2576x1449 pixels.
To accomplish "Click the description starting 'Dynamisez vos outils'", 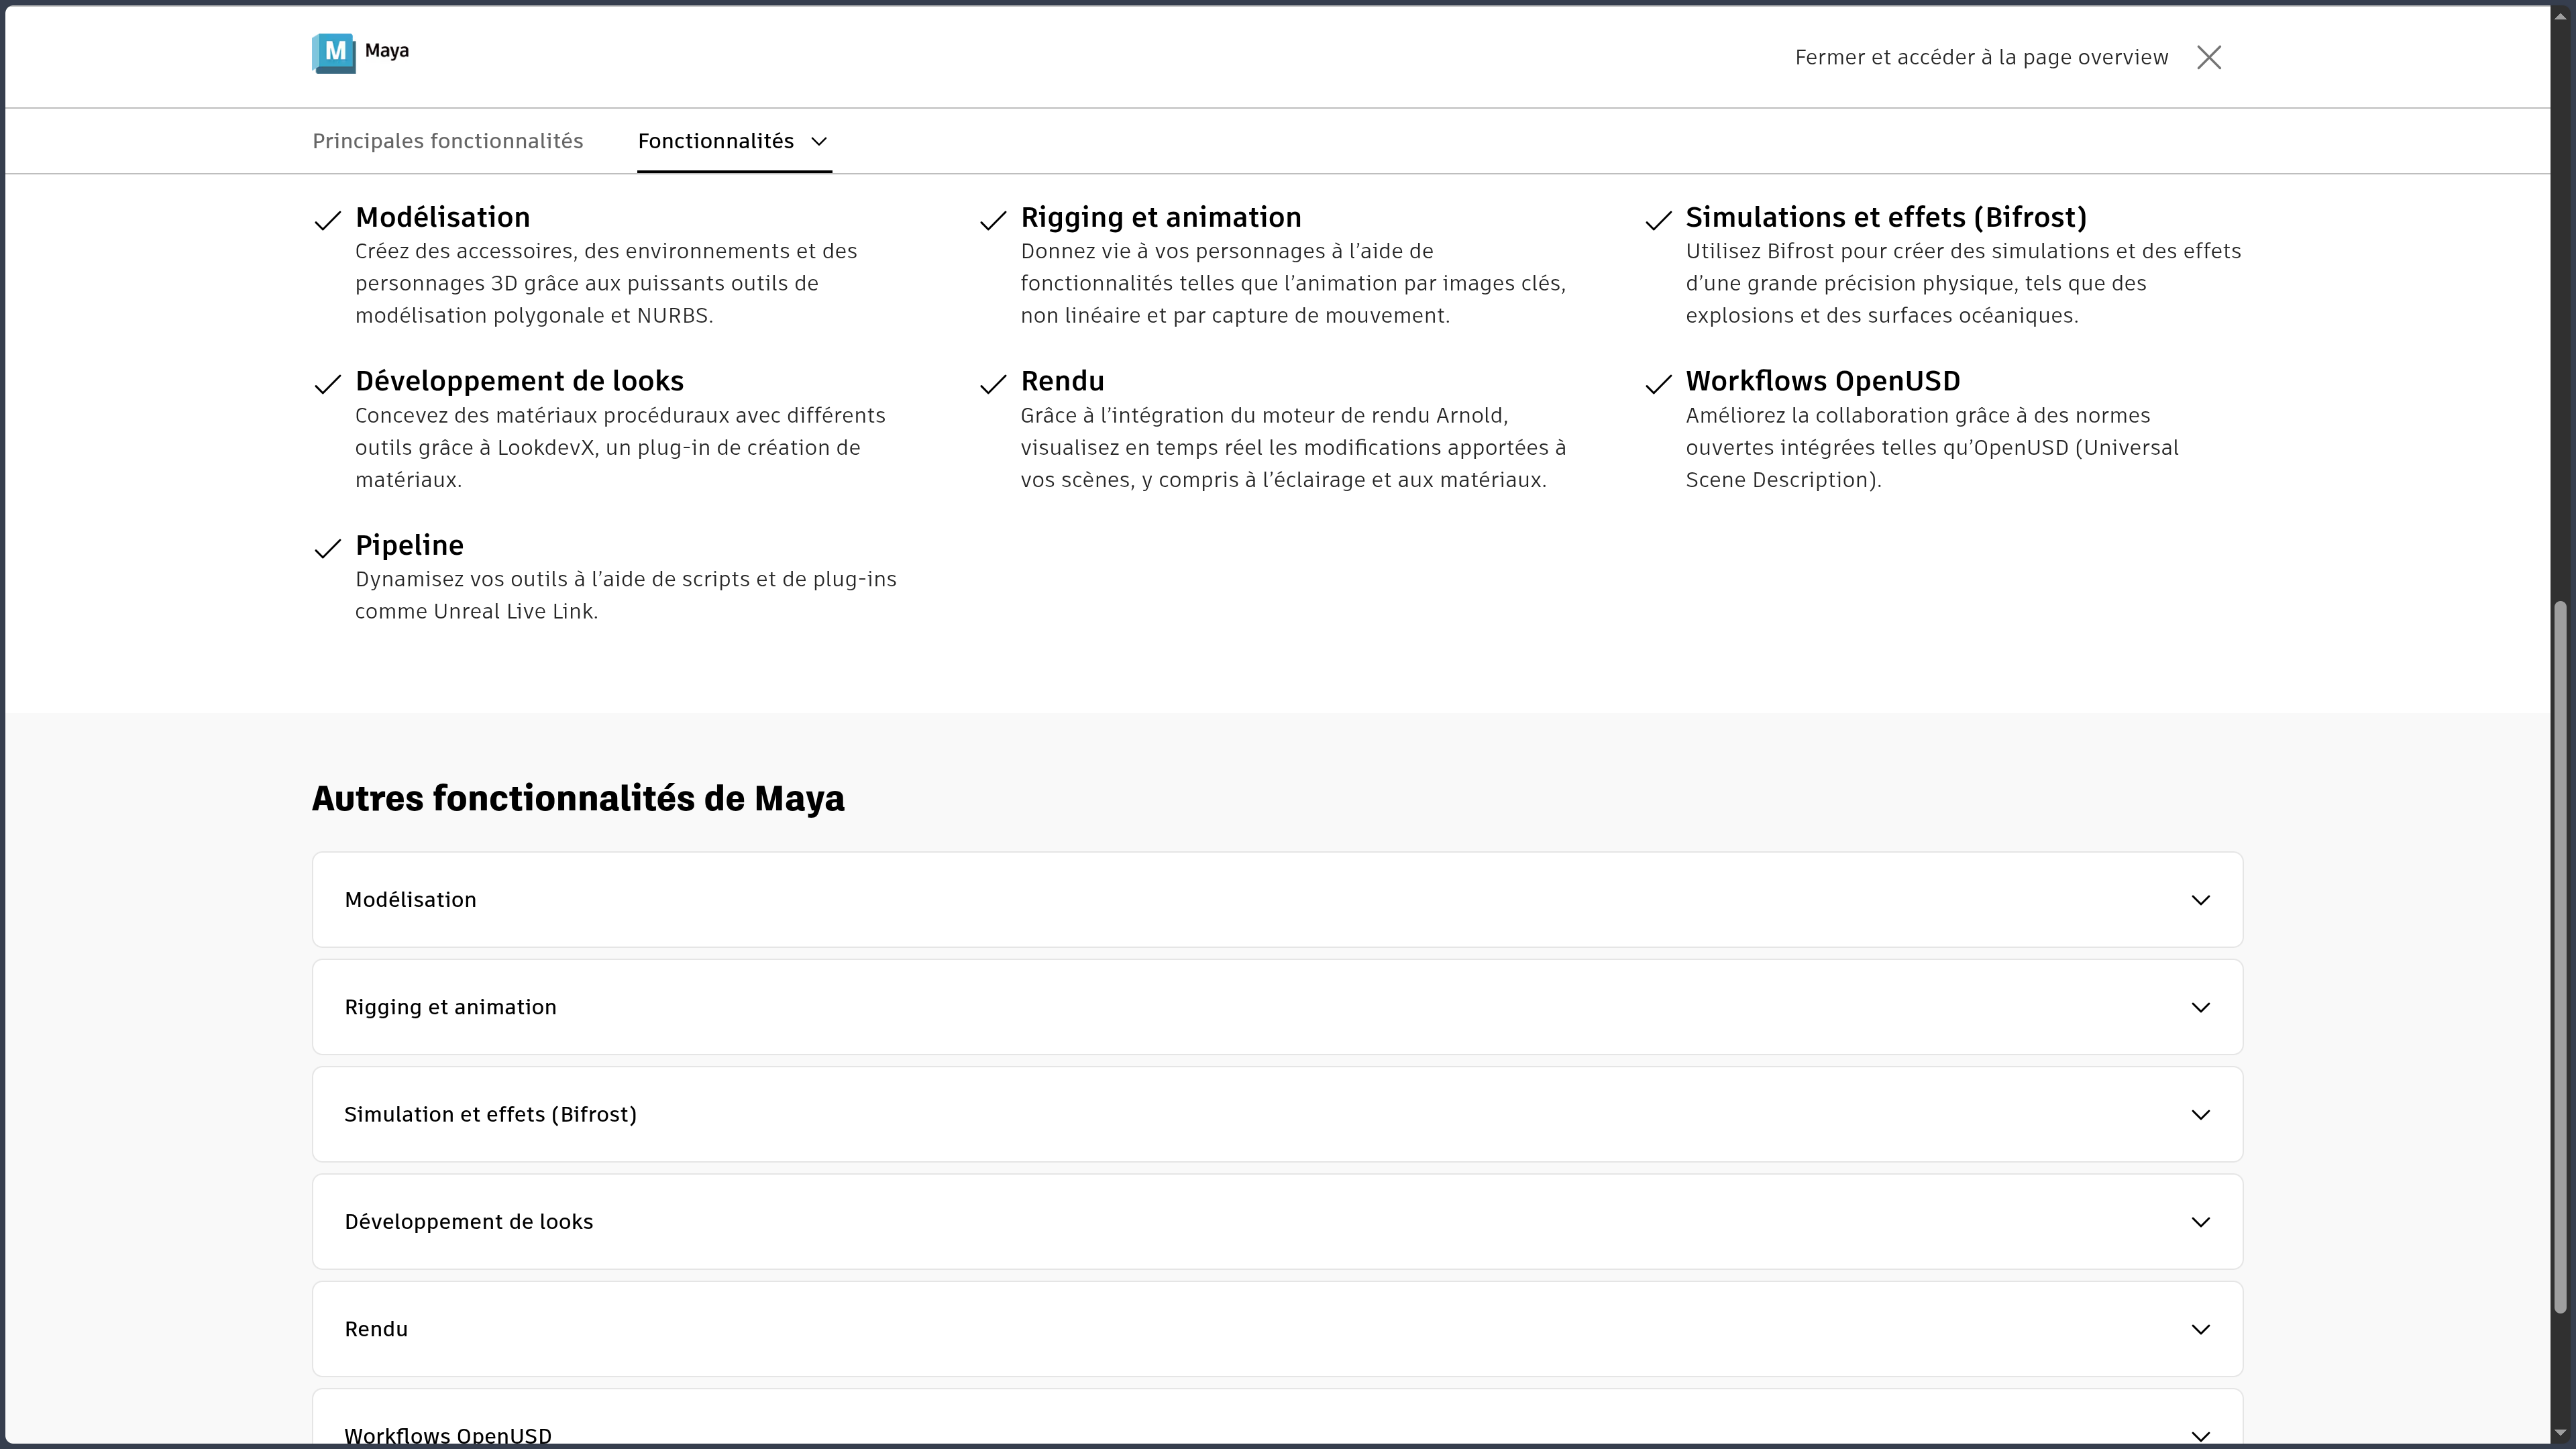I will coord(626,595).
